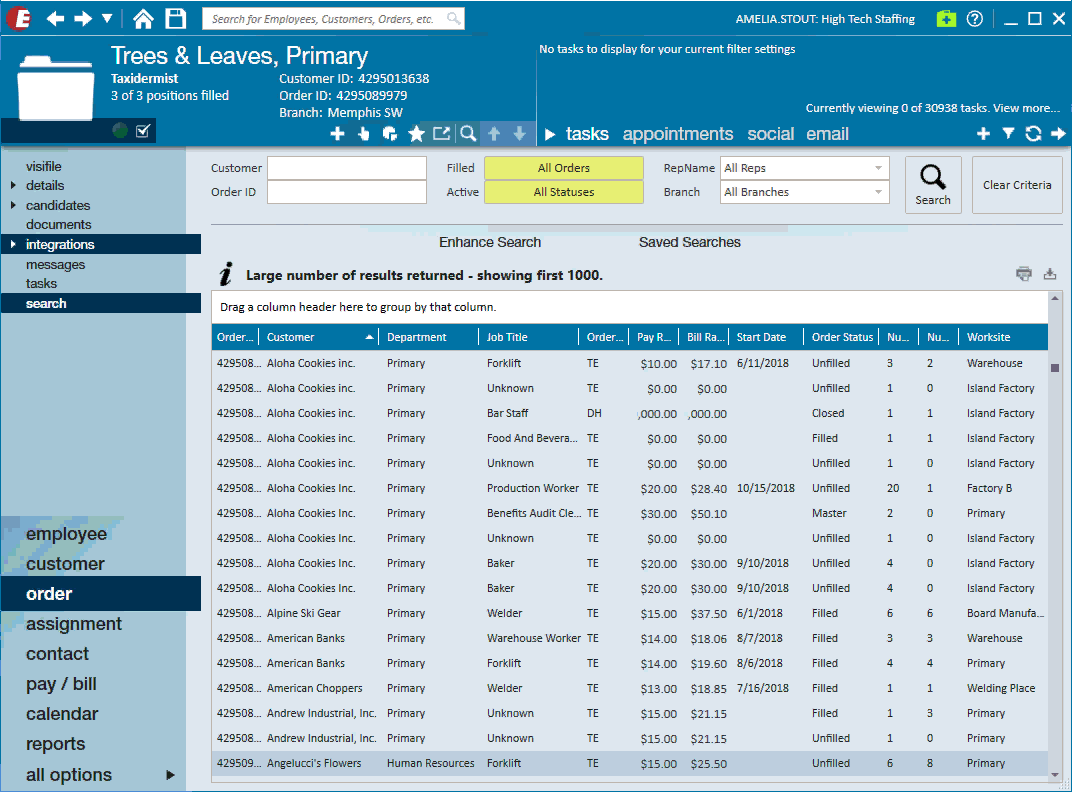Viewport: 1072px width, 792px height.
Task: Click the View more... link
Action: tap(1026, 108)
